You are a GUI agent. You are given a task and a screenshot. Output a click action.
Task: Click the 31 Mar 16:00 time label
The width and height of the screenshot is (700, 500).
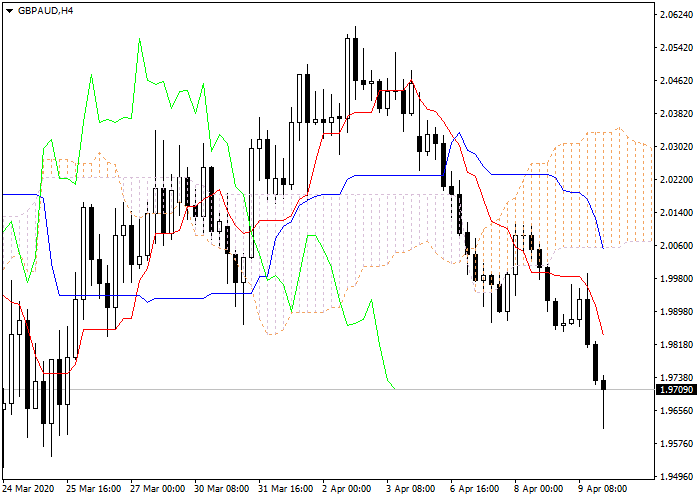pos(286,489)
